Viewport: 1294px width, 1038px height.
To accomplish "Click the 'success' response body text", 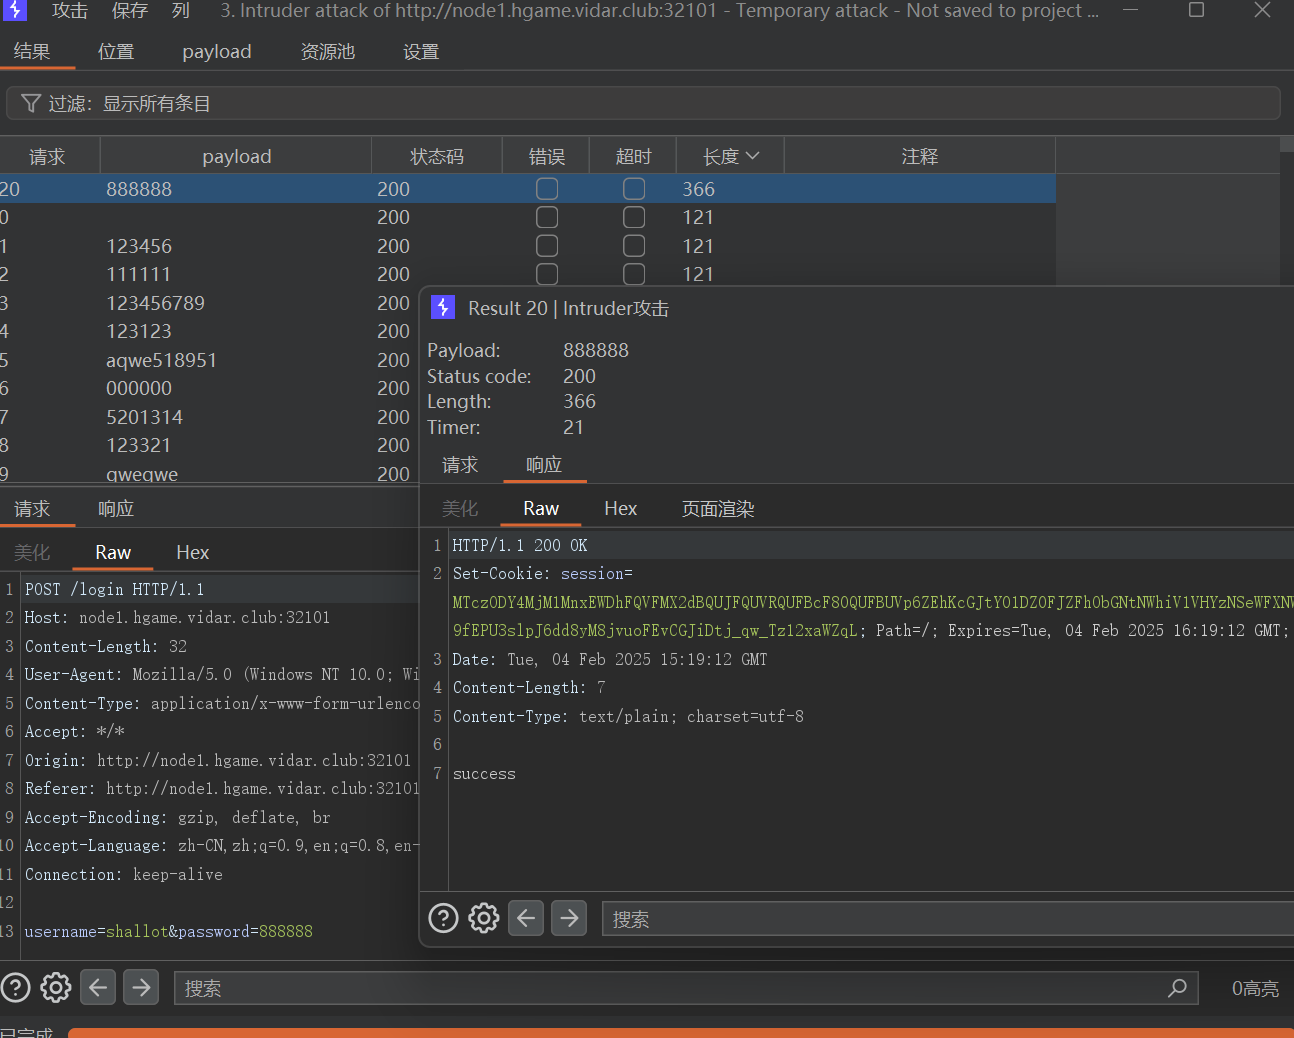I will (x=484, y=774).
